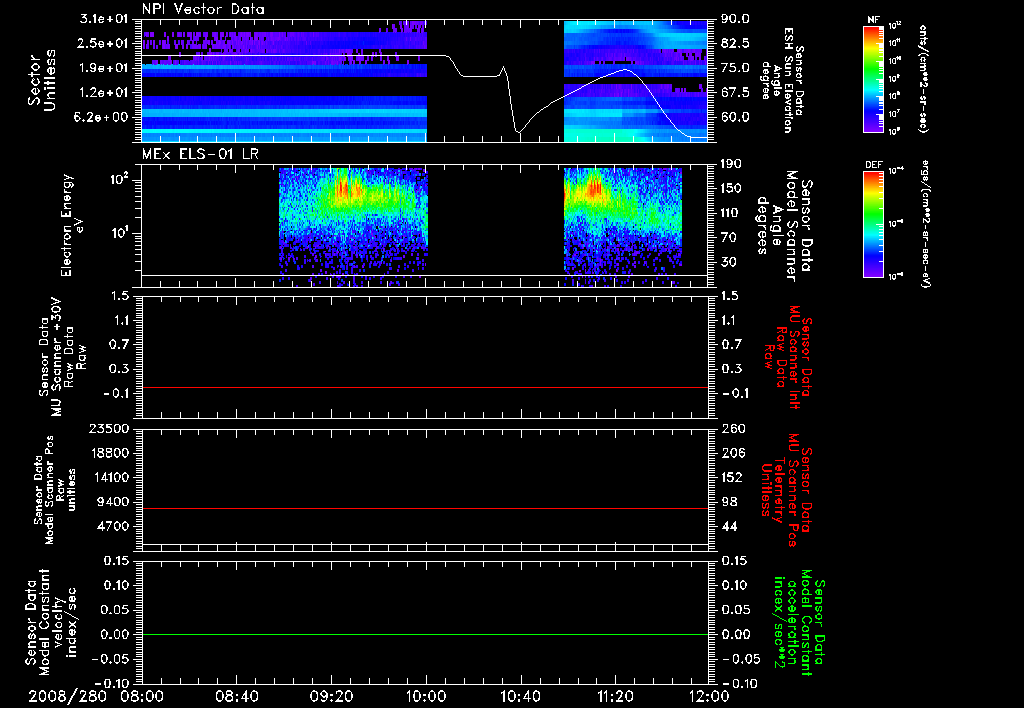
Task: Click the "1.9e+01" sector axis value
Action: point(104,68)
